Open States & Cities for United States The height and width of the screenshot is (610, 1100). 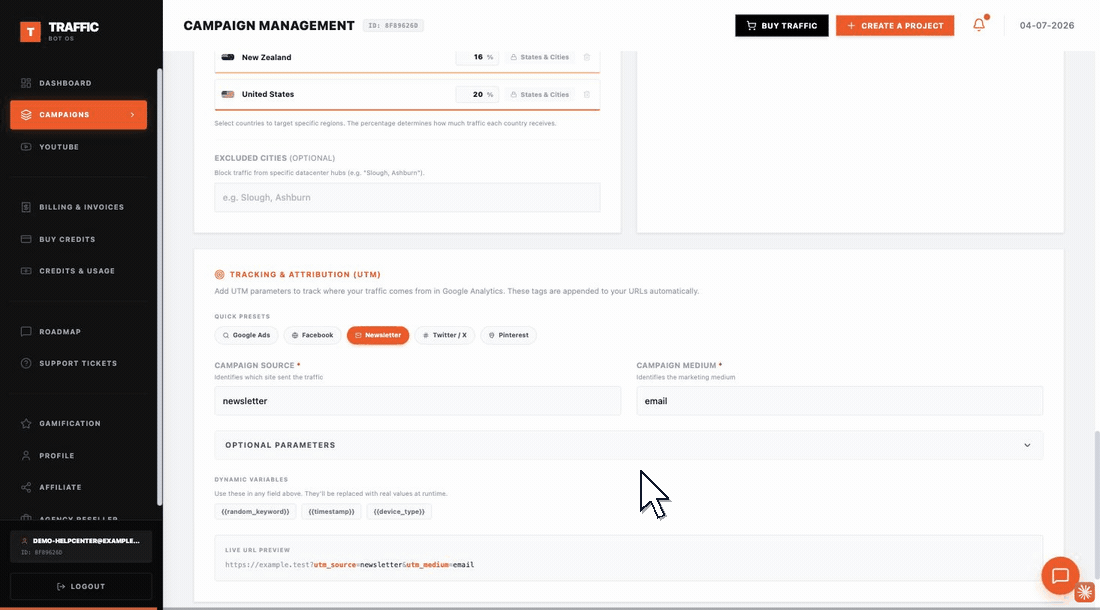click(539, 95)
